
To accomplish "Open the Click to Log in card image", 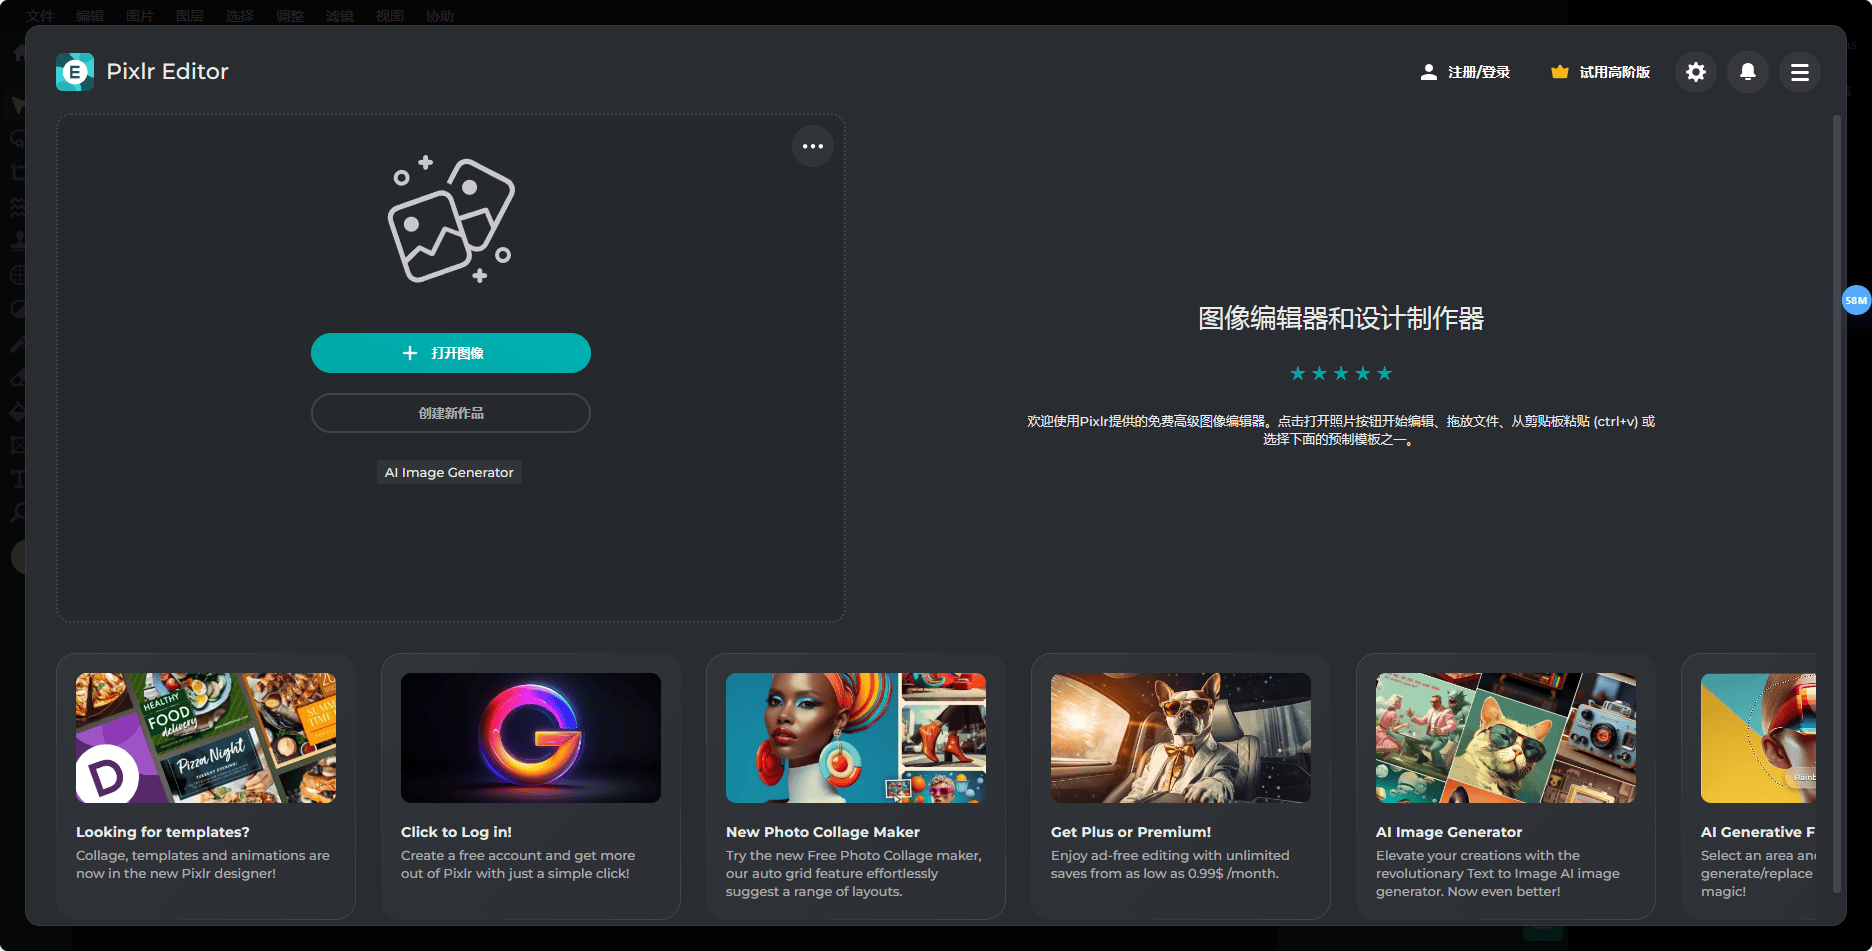I will click(x=531, y=738).
